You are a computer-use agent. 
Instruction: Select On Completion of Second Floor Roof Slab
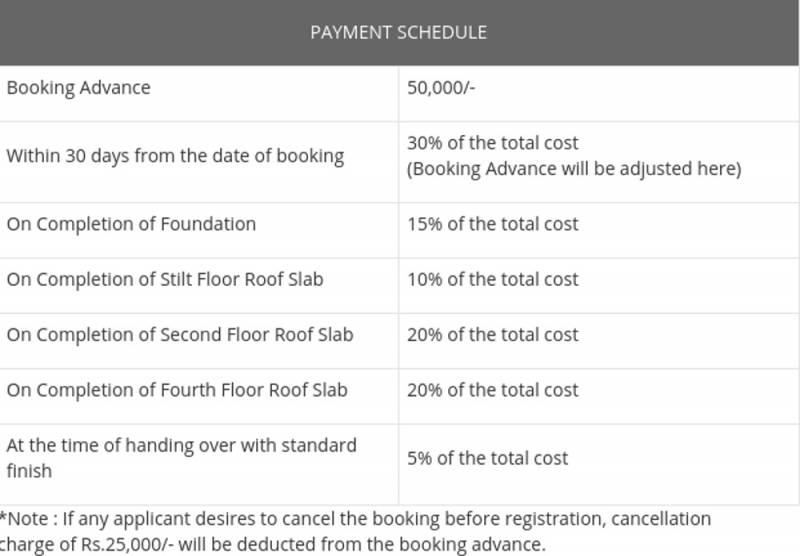click(180, 334)
